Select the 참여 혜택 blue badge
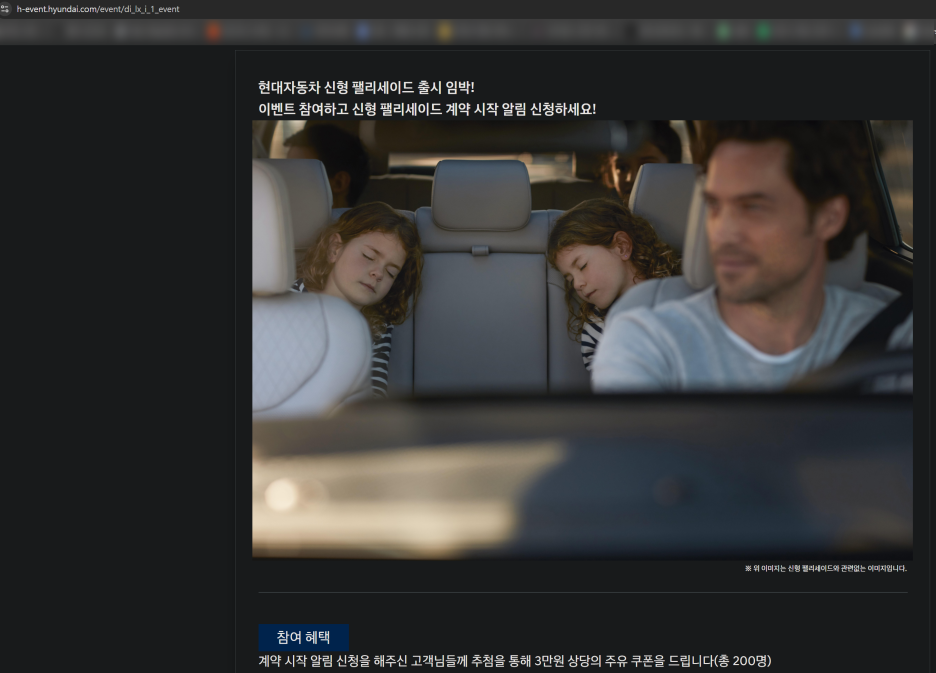The width and height of the screenshot is (936, 673). click(303, 637)
